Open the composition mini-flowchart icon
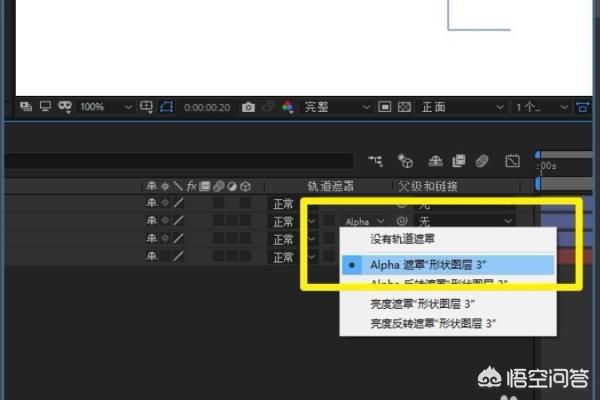Screen dimensions: 600x400 (375, 161)
